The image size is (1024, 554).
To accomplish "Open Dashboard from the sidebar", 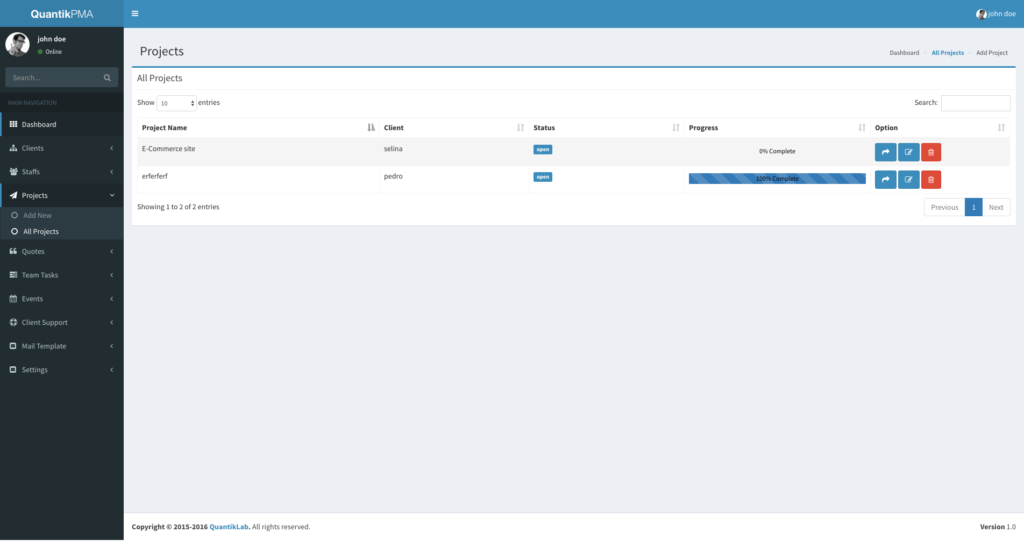I will pyautogui.click(x=62, y=124).
